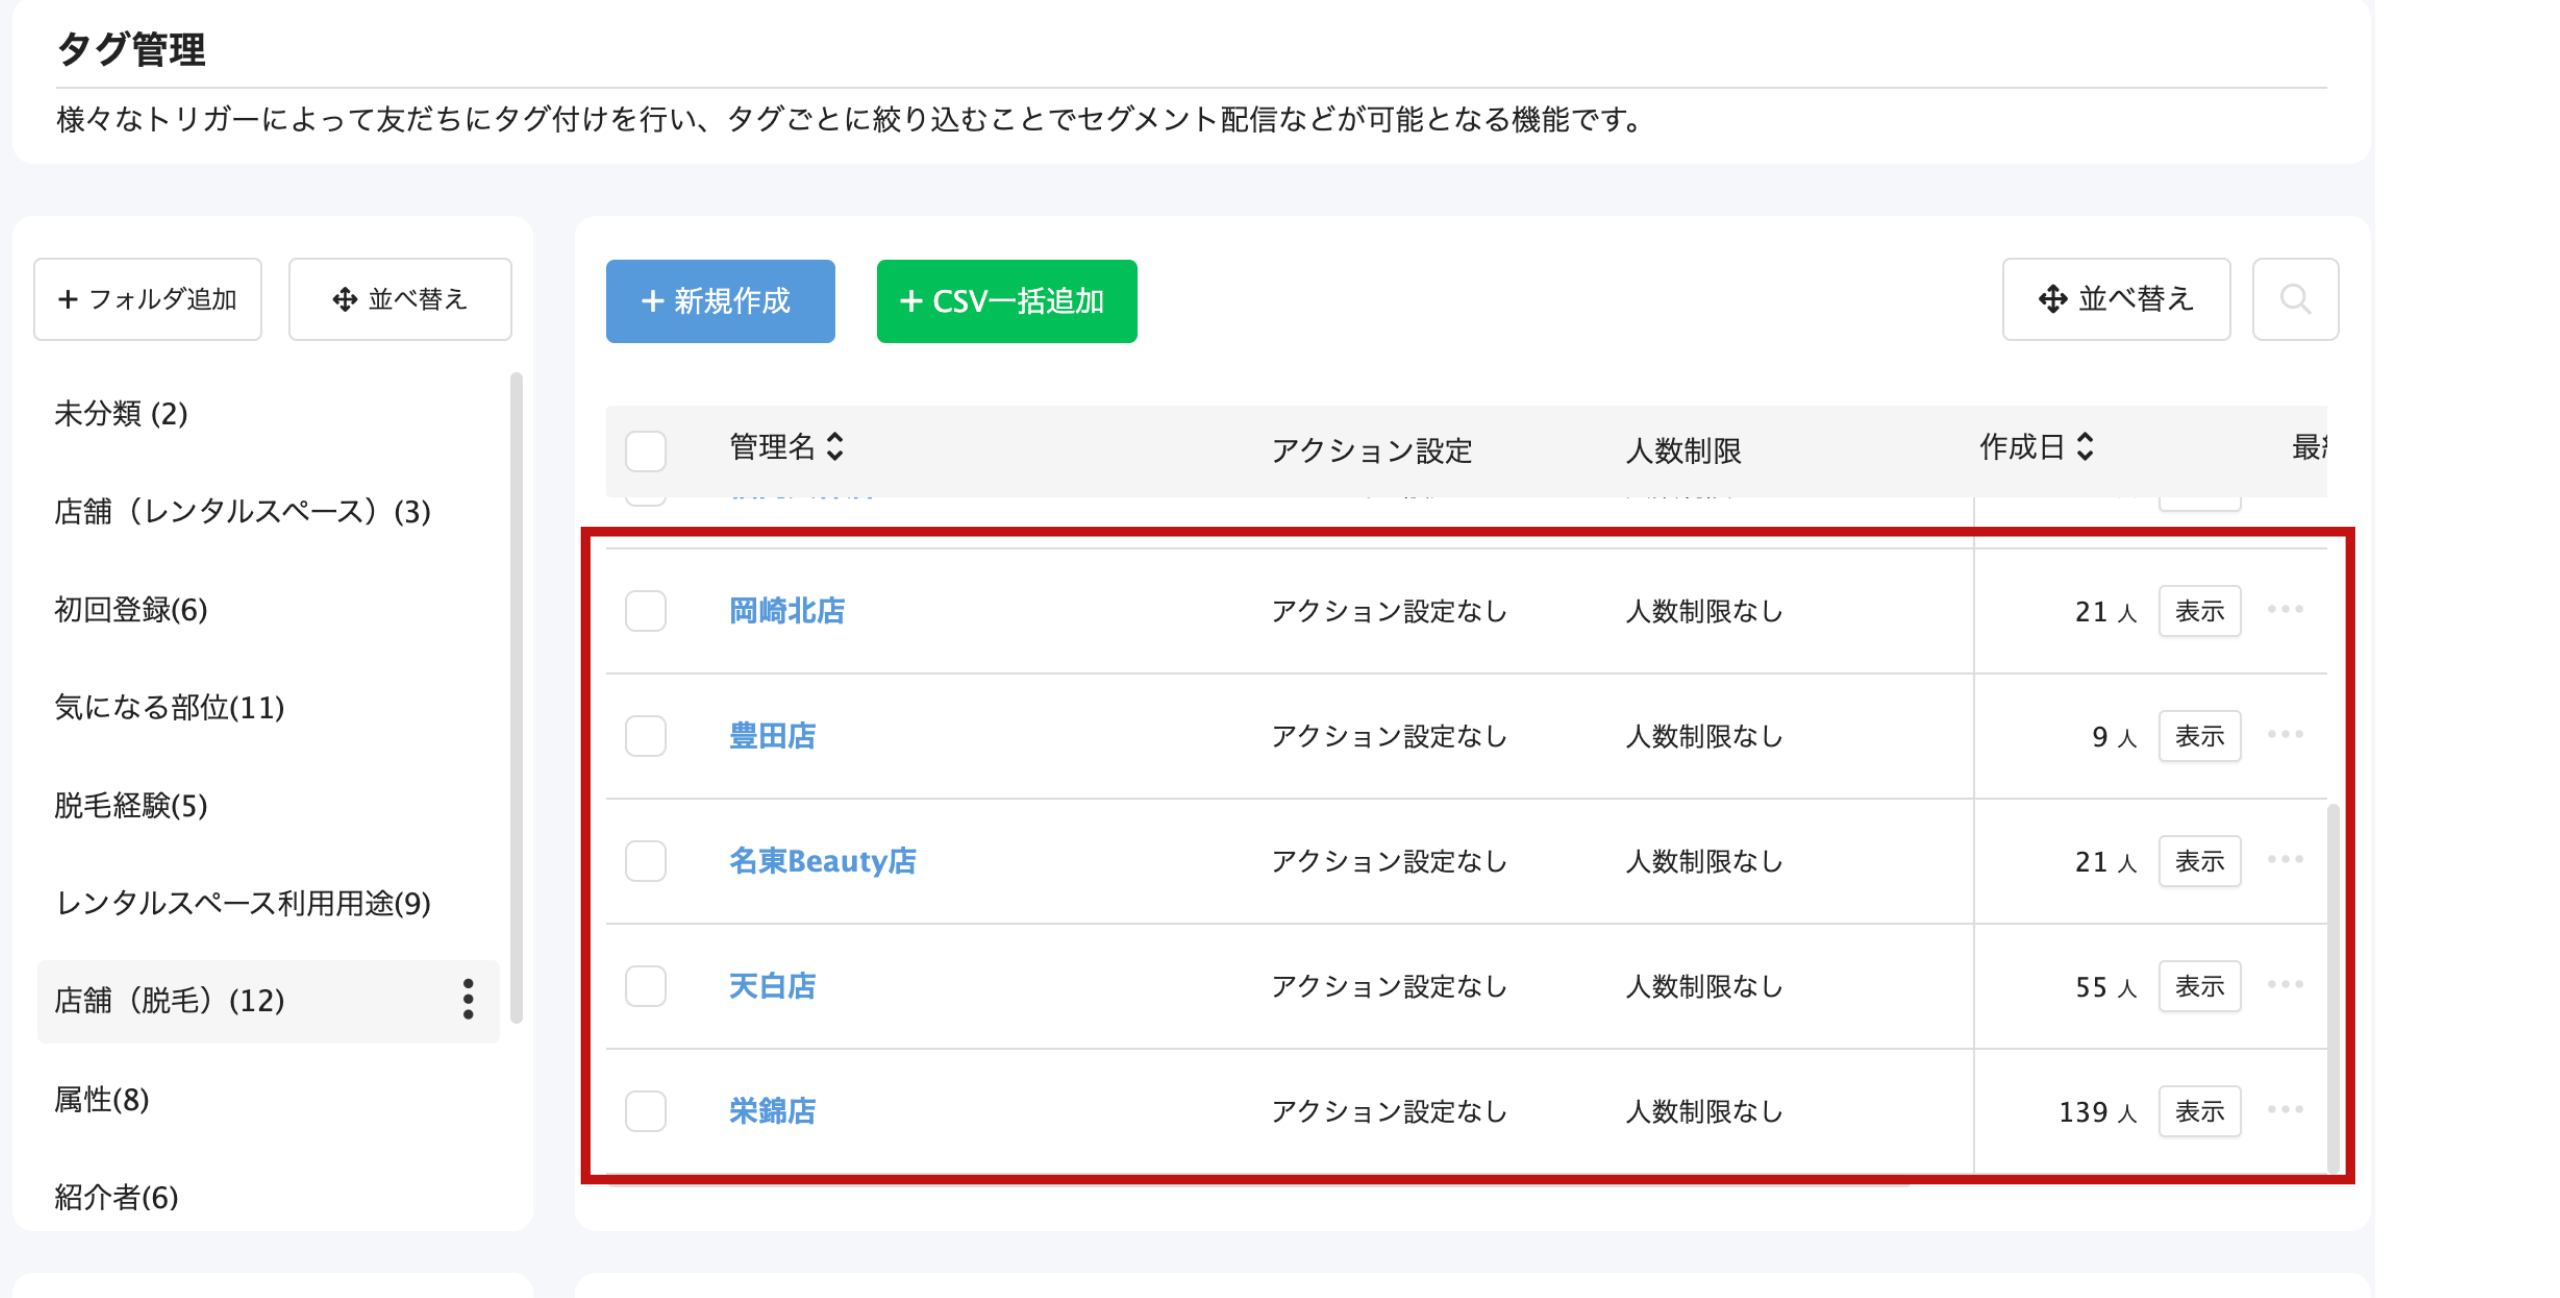2560x1298 pixels.
Task: Select 気になる部位(11) folder
Action: (x=169, y=707)
